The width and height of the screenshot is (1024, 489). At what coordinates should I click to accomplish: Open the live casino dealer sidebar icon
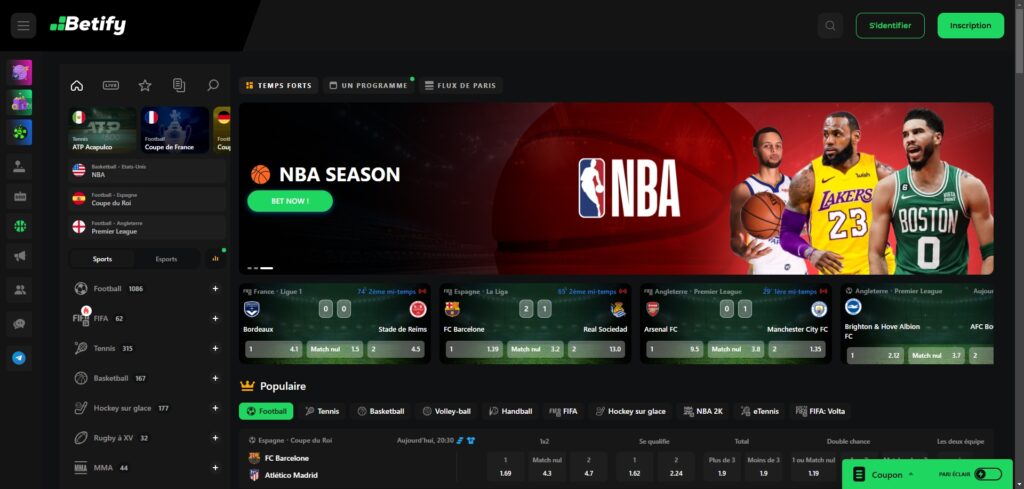(20, 166)
